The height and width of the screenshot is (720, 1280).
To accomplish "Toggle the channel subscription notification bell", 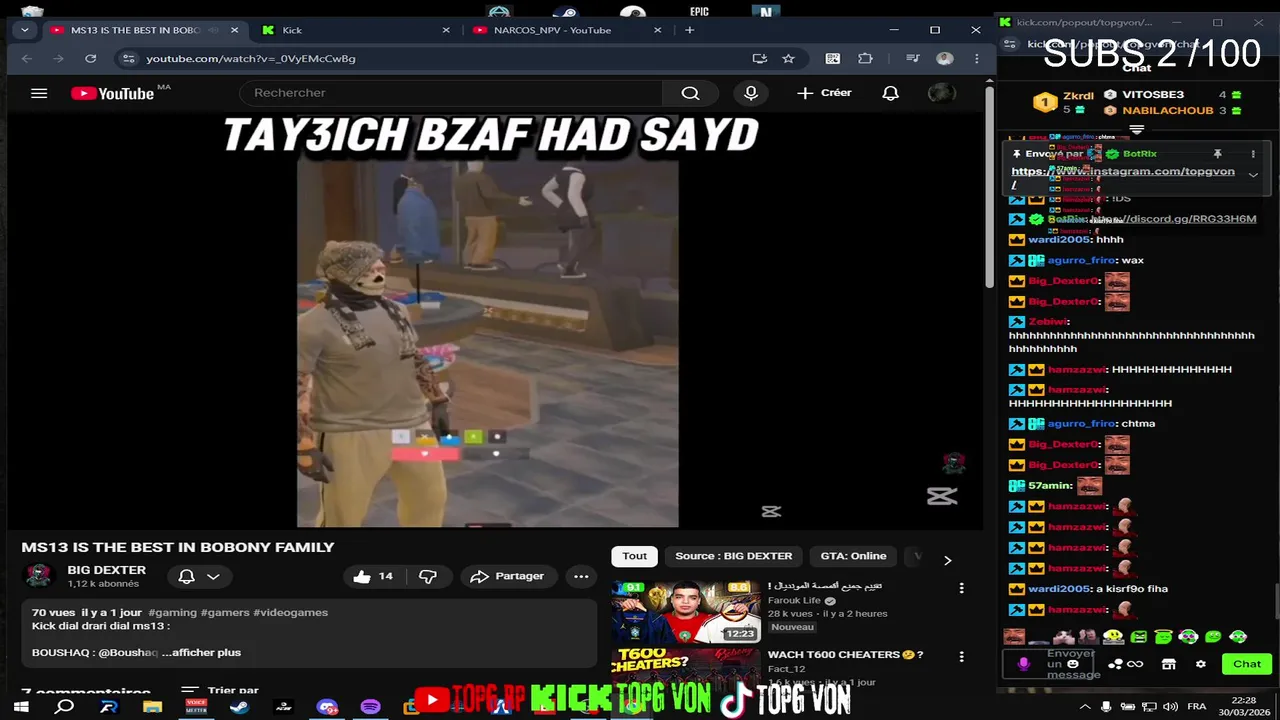I will tap(187, 576).
